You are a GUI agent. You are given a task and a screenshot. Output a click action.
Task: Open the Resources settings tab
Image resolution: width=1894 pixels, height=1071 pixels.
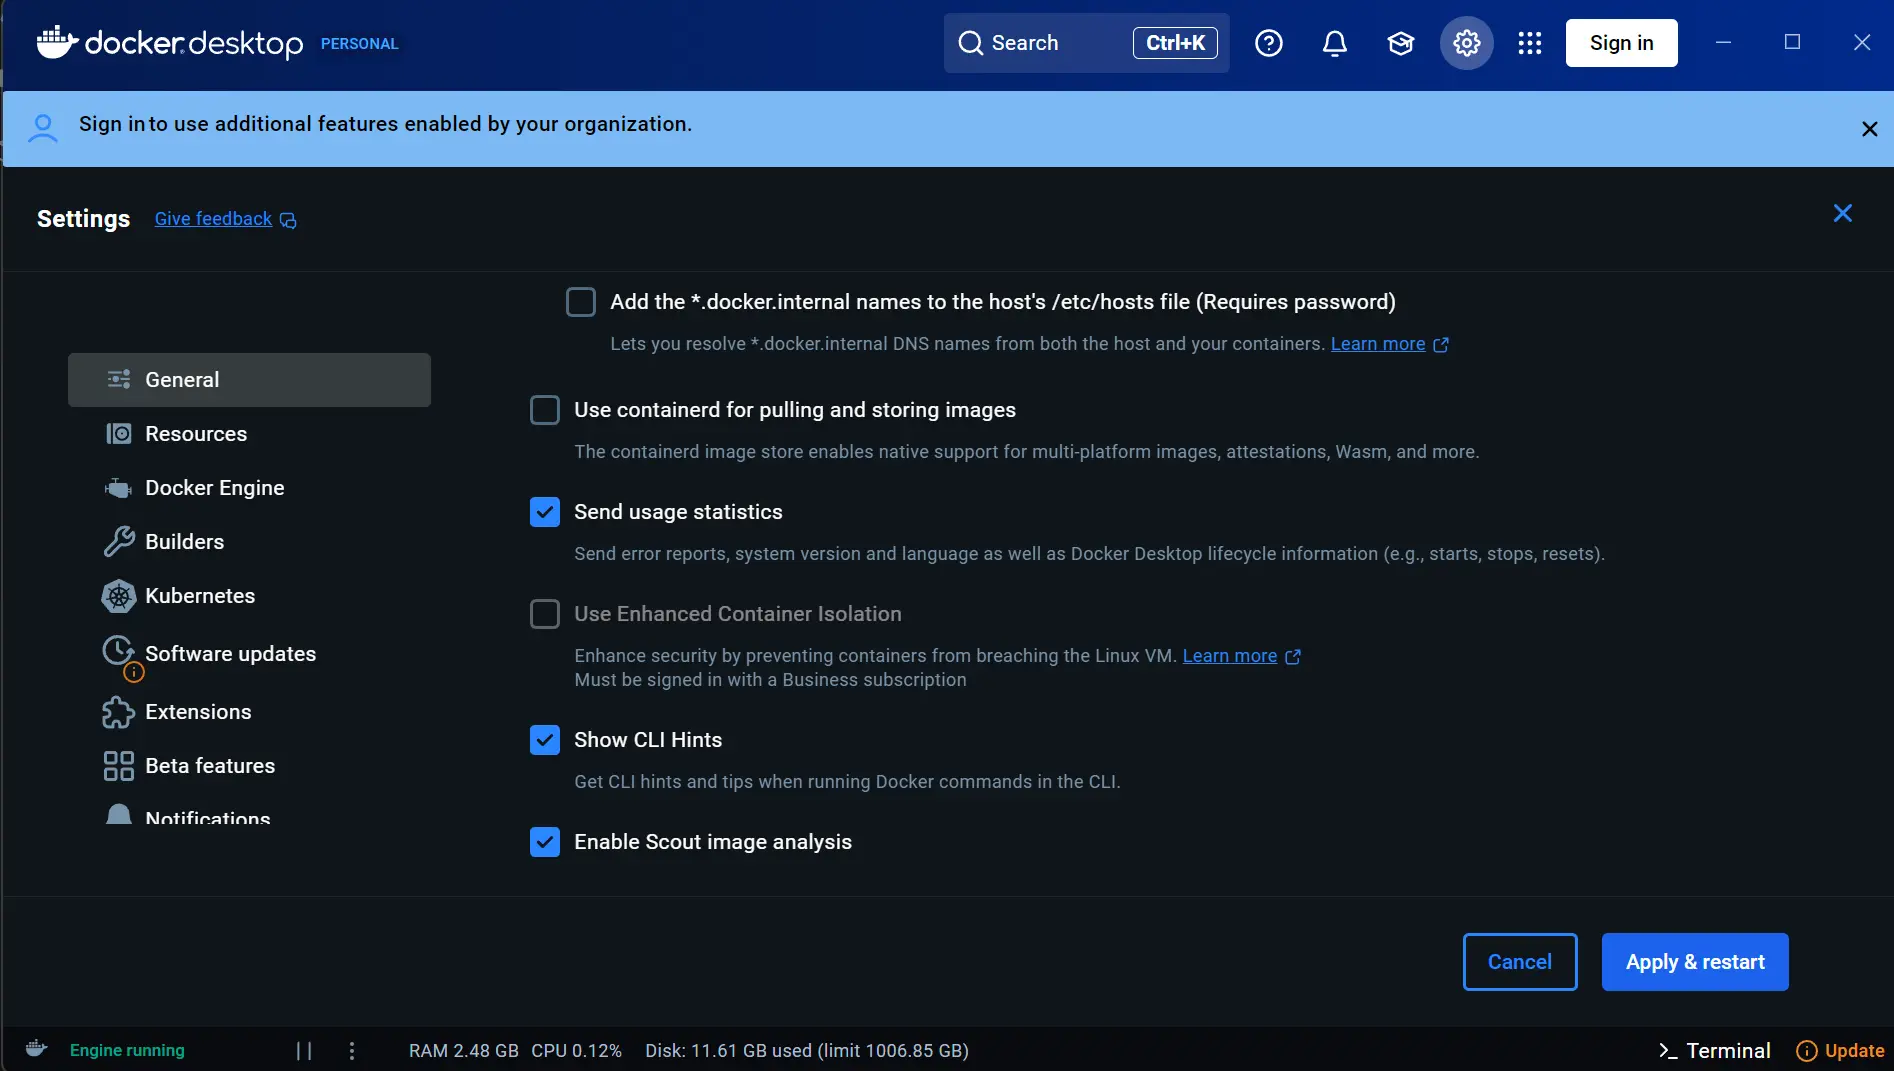coord(249,434)
